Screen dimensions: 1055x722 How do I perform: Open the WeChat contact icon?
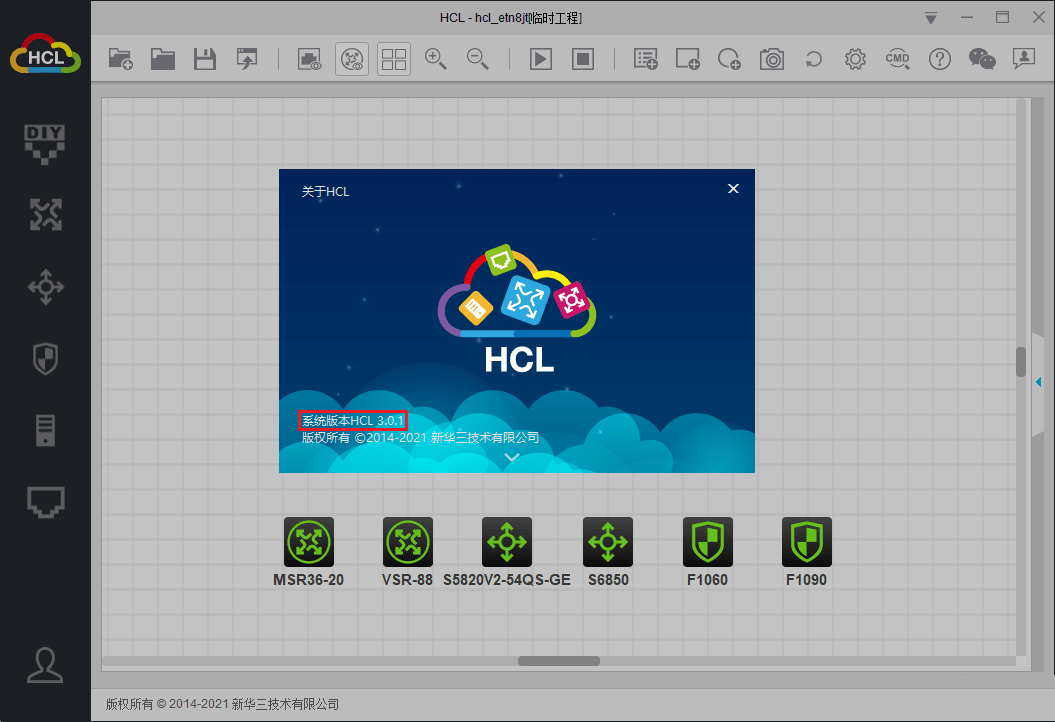point(982,59)
